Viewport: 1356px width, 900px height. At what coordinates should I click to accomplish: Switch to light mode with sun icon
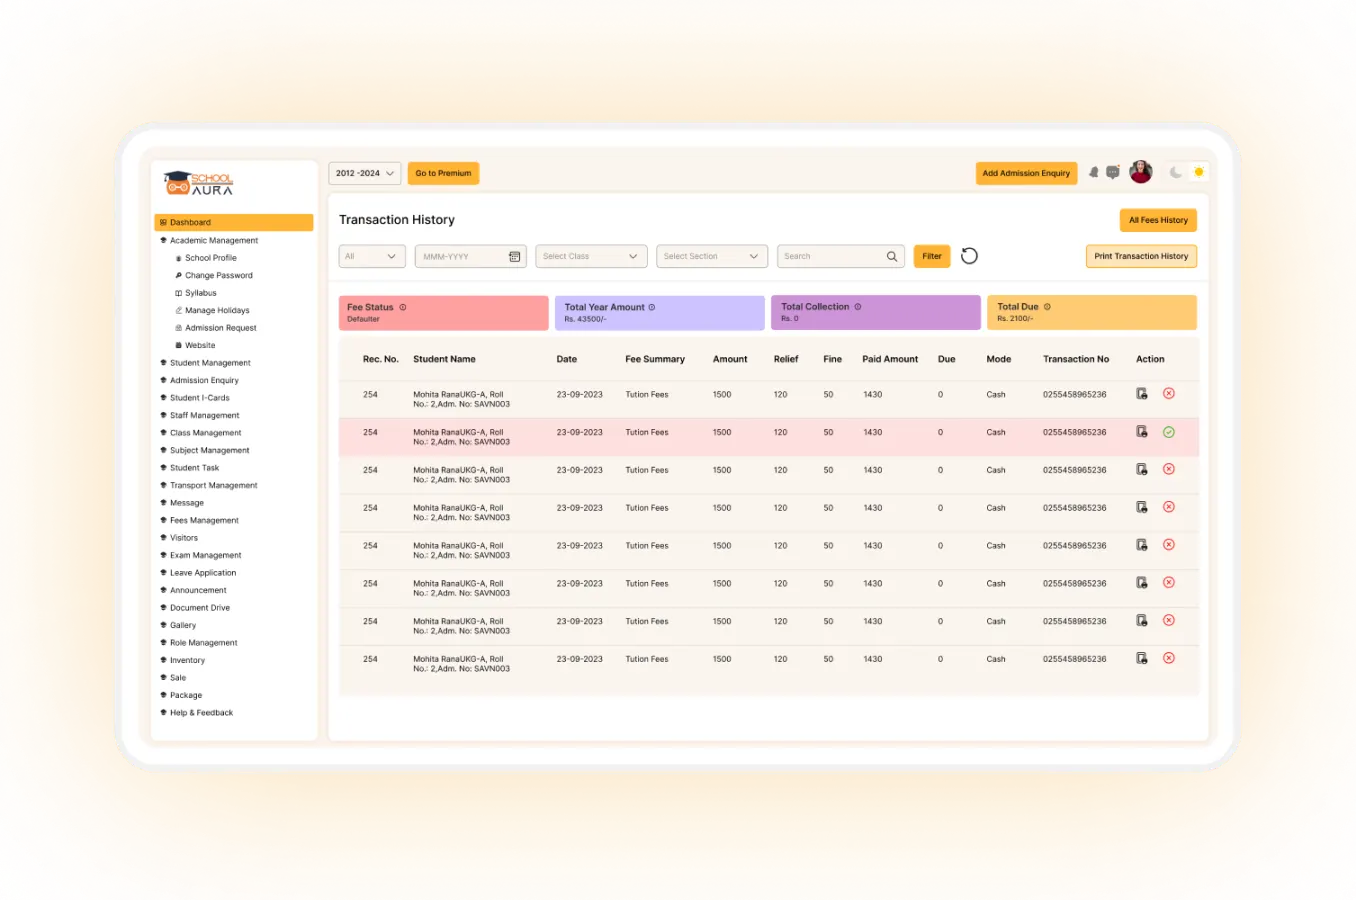point(1198,173)
